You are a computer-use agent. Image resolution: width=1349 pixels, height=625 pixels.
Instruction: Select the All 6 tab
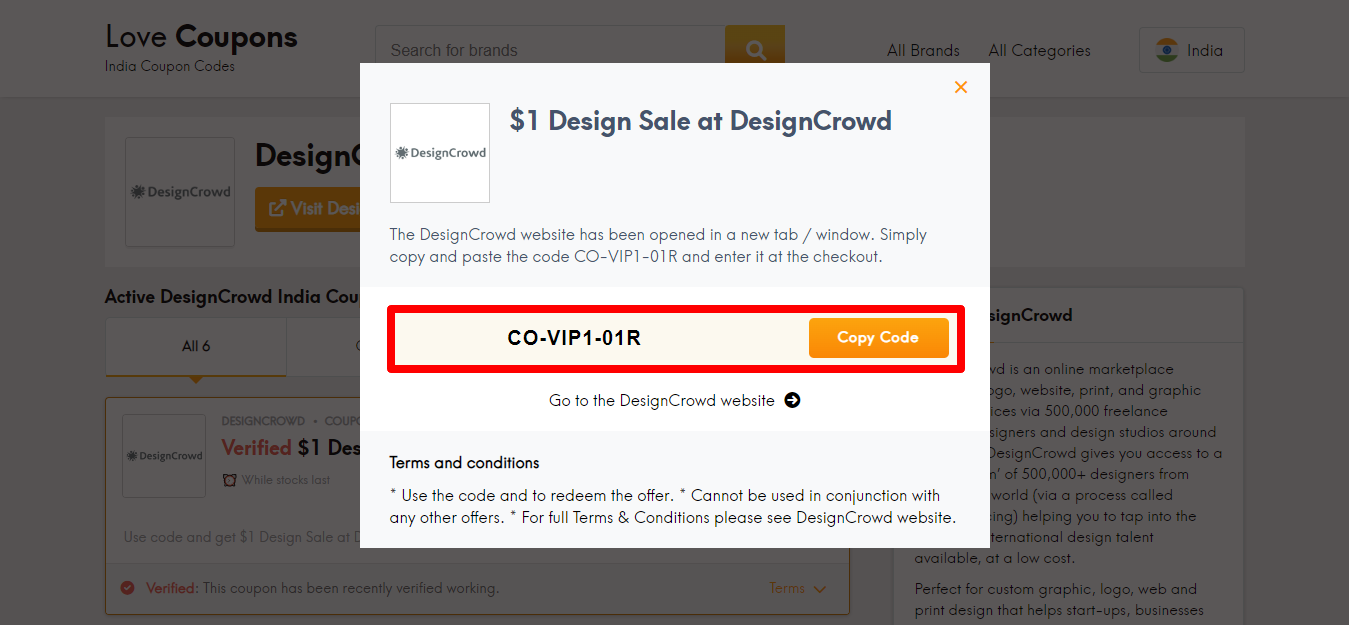tap(196, 346)
